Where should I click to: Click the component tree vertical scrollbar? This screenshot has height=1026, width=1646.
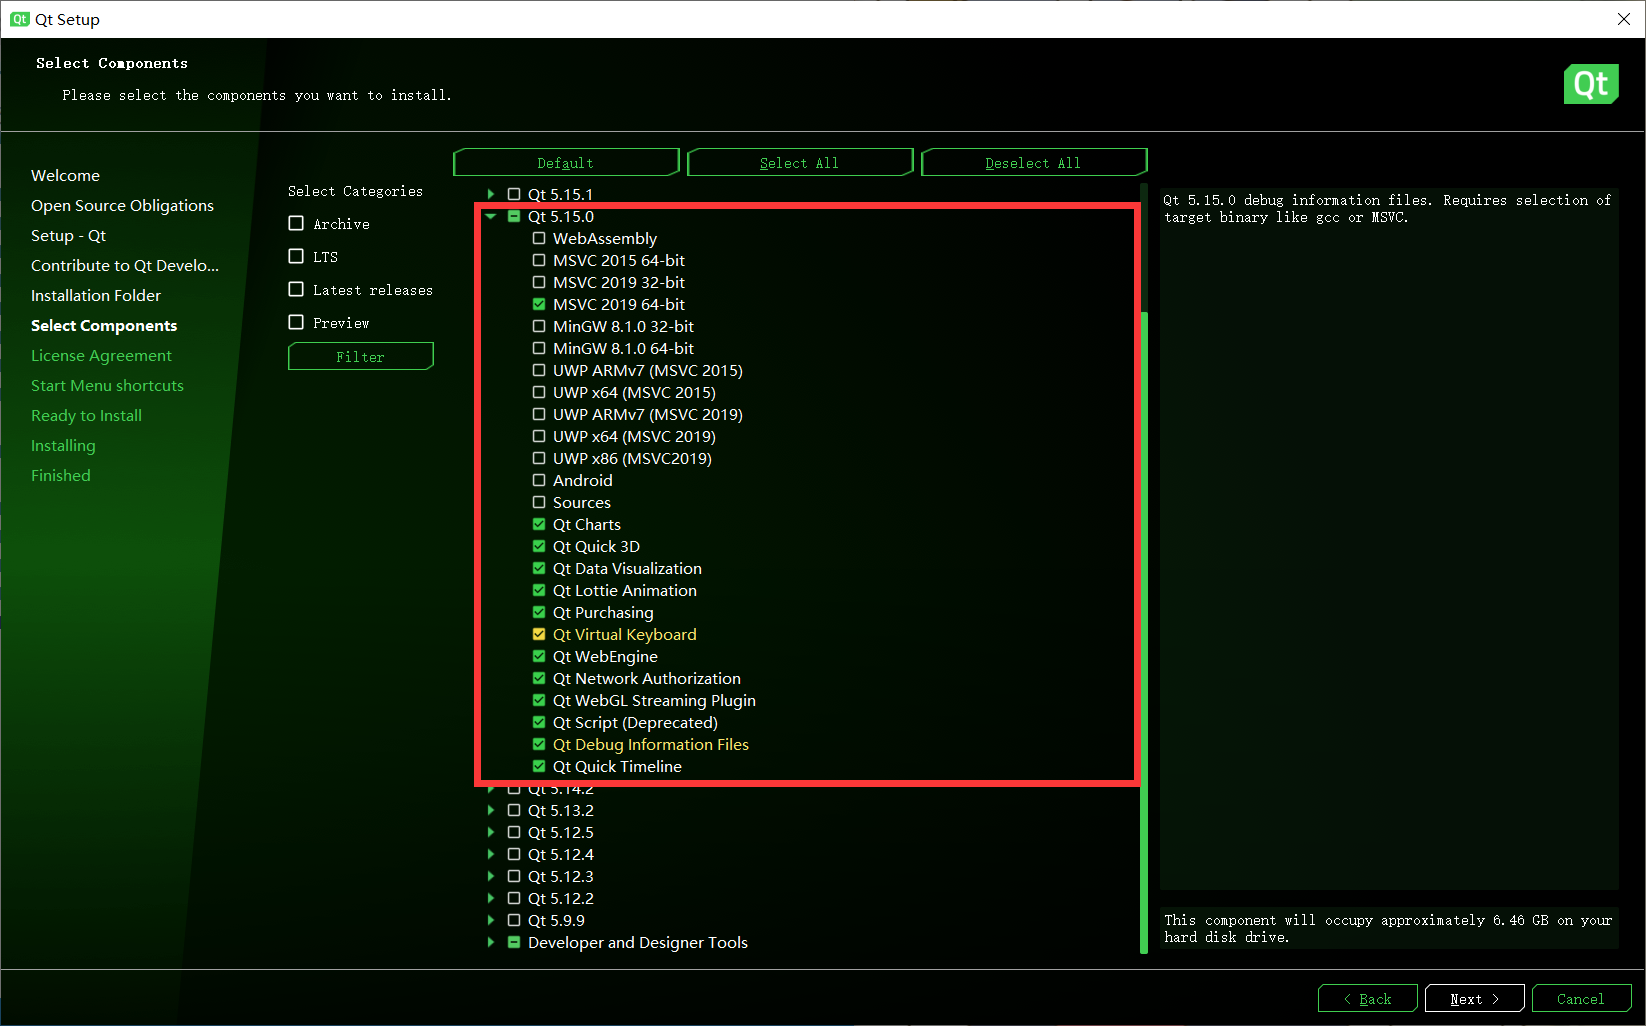coord(1144,632)
